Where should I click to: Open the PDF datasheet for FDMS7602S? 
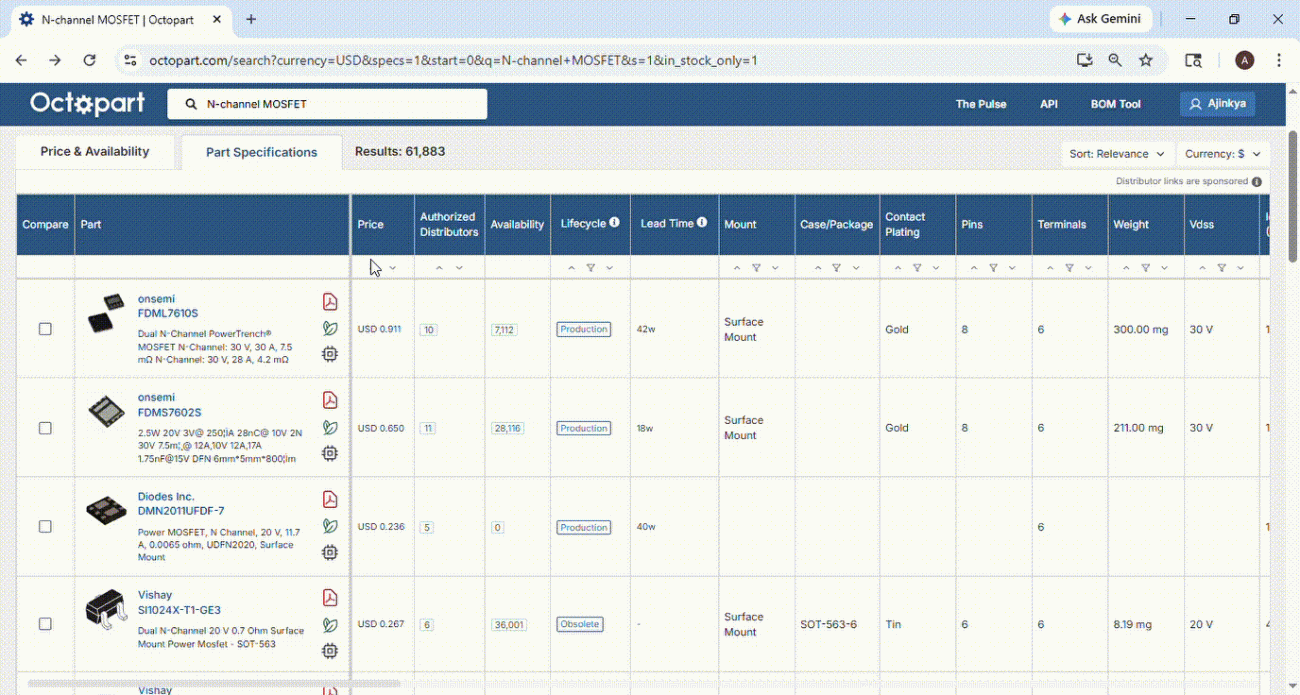329,400
